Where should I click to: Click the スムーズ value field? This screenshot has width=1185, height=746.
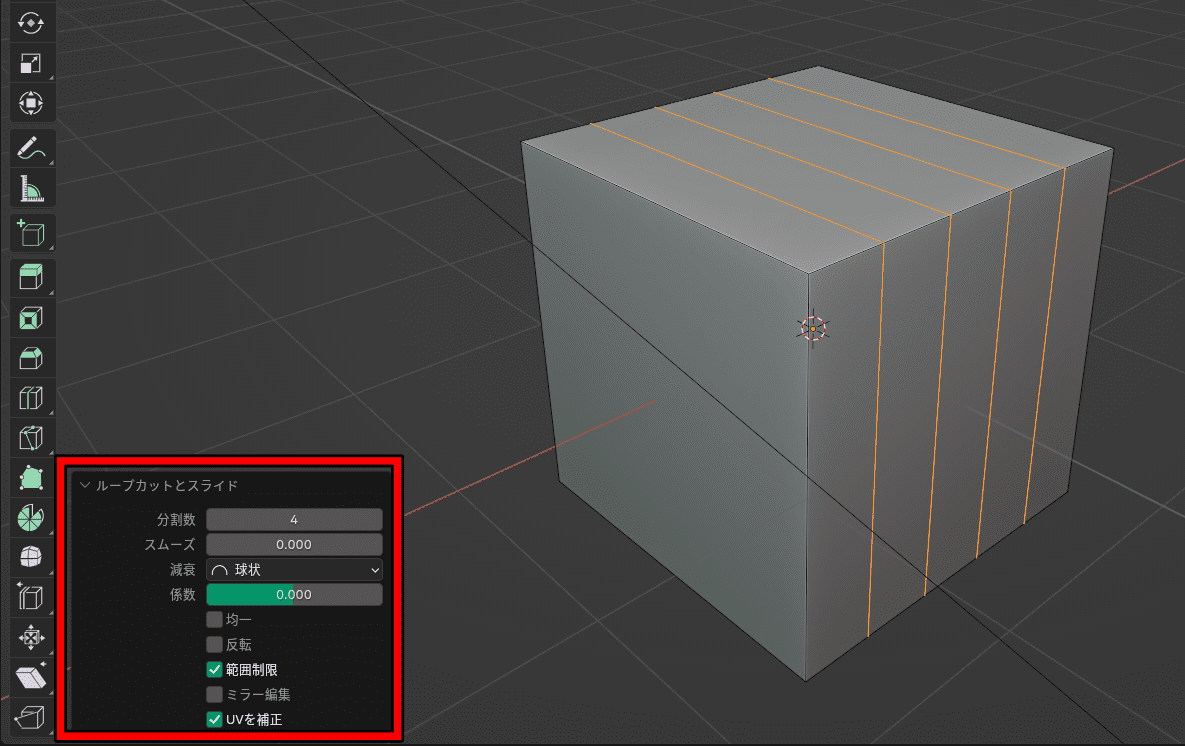pos(294,544)
